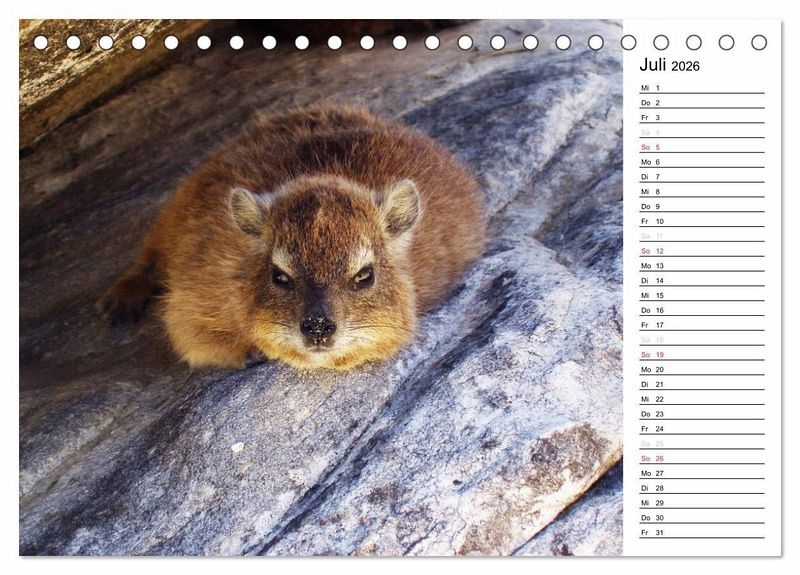Click the Fr 3 entry line
The width and height of the screenshot is (800, 575).
point(701,117)
